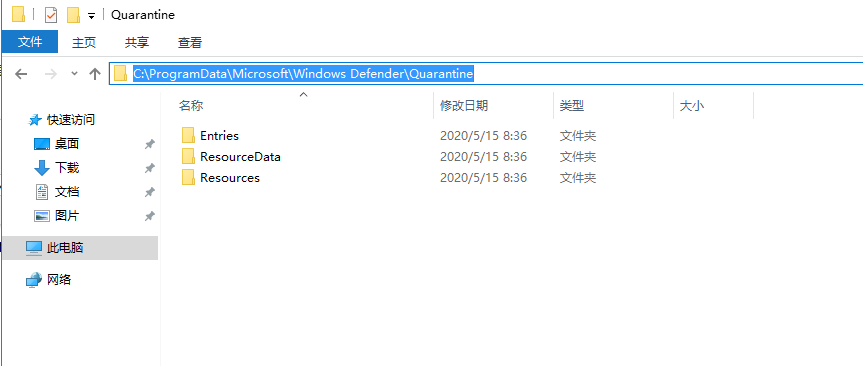
Task: Click the Properties checkmark icon in quick access toolbar
Action: point(51,14)
